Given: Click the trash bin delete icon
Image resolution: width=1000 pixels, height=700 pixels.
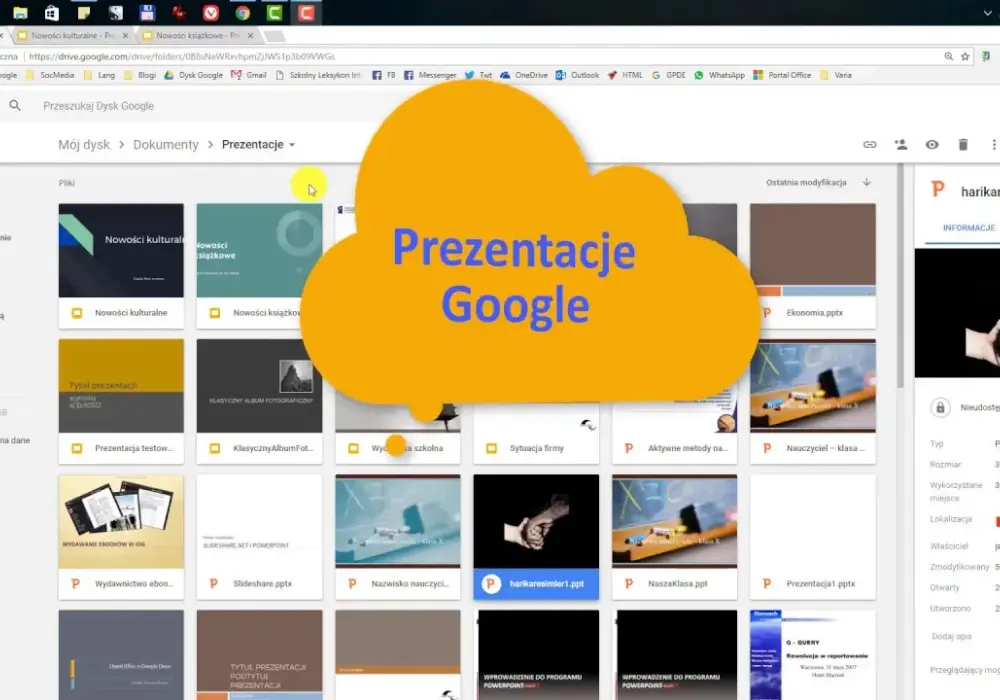Looking at the screenshot, I should coord(963,145).
